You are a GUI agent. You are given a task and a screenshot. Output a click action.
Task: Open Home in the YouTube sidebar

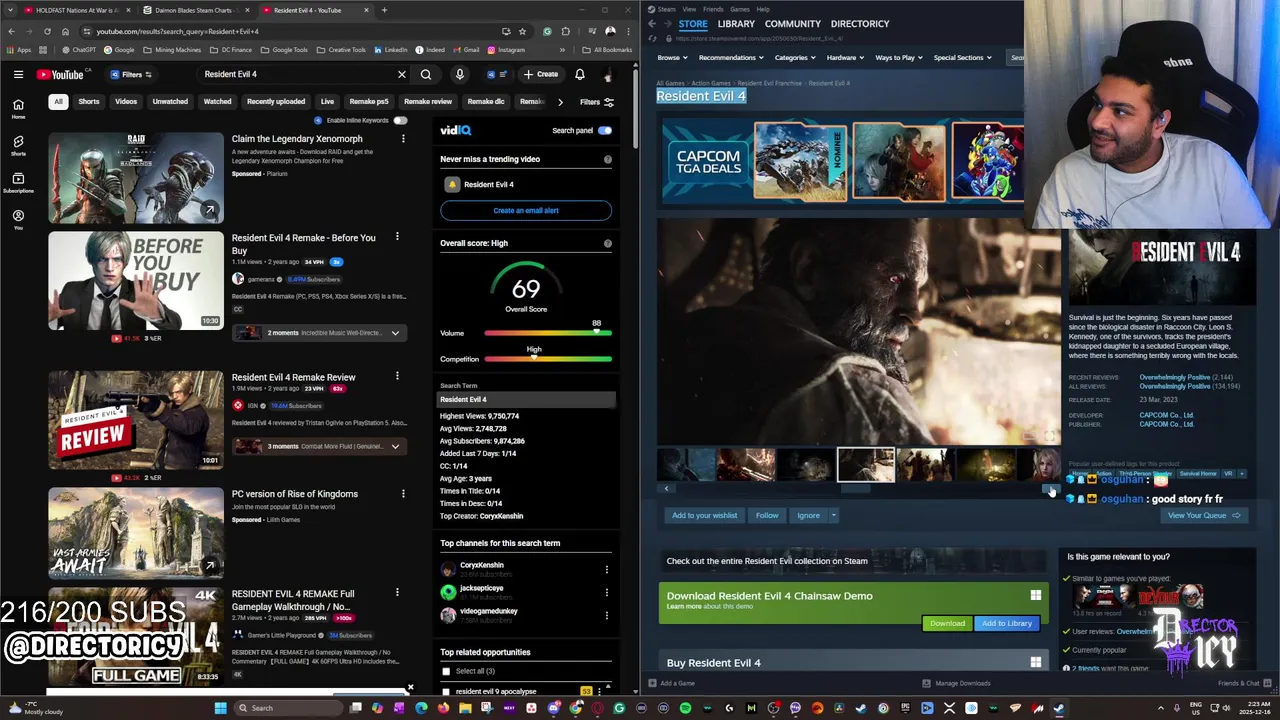pos(18,109)
